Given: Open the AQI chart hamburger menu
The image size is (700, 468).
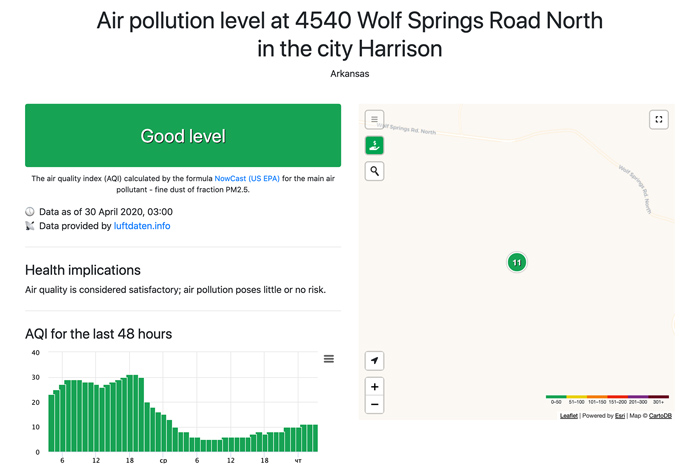Looking at the screenshot, I should [329, 359].
